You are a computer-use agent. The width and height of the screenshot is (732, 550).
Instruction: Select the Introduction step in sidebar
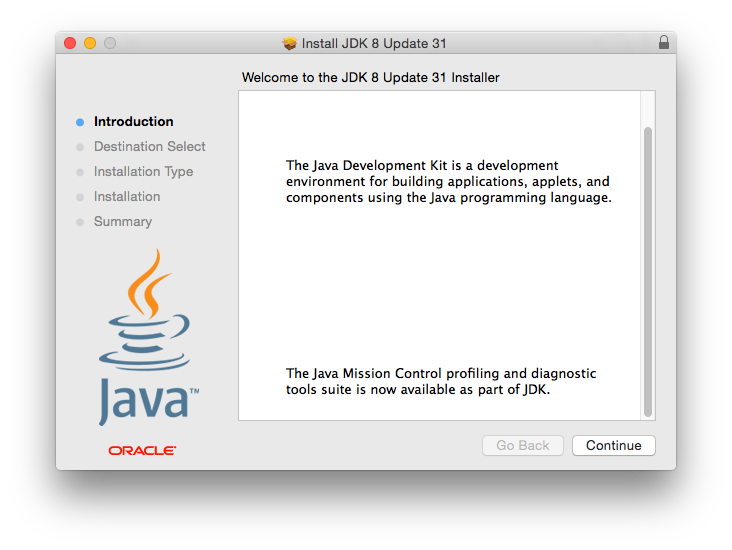click(x=134, y=121)
